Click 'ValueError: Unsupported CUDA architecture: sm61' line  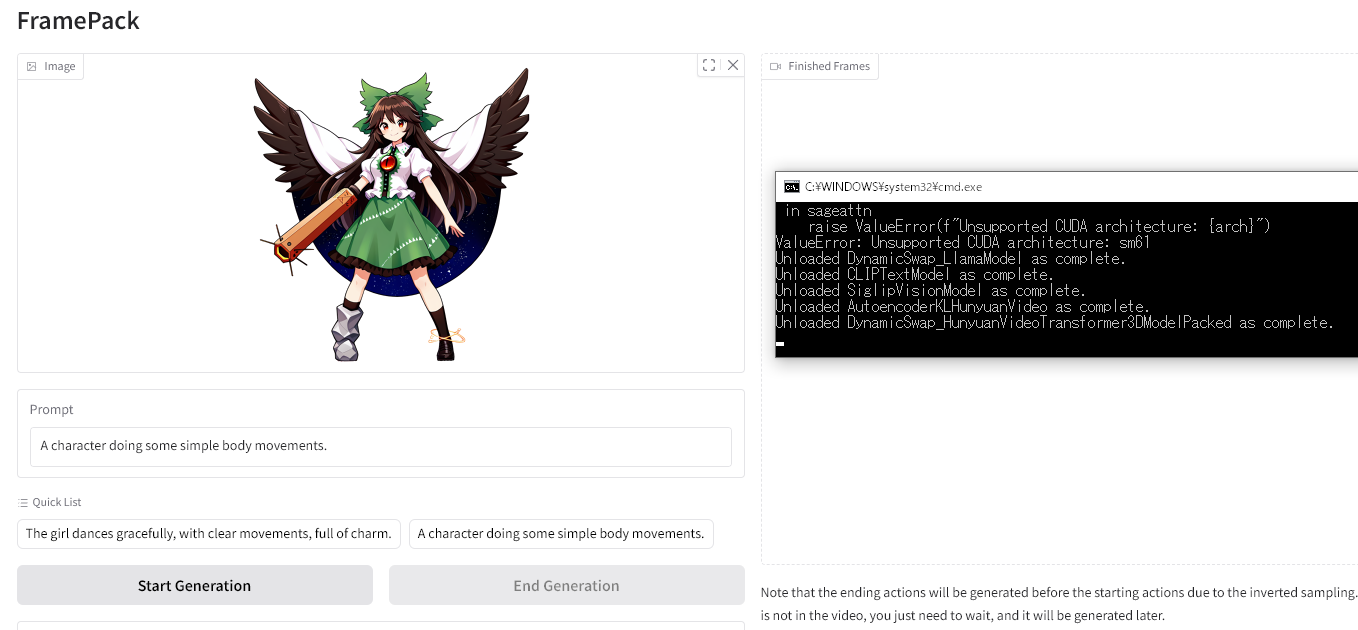pos(963,242)
